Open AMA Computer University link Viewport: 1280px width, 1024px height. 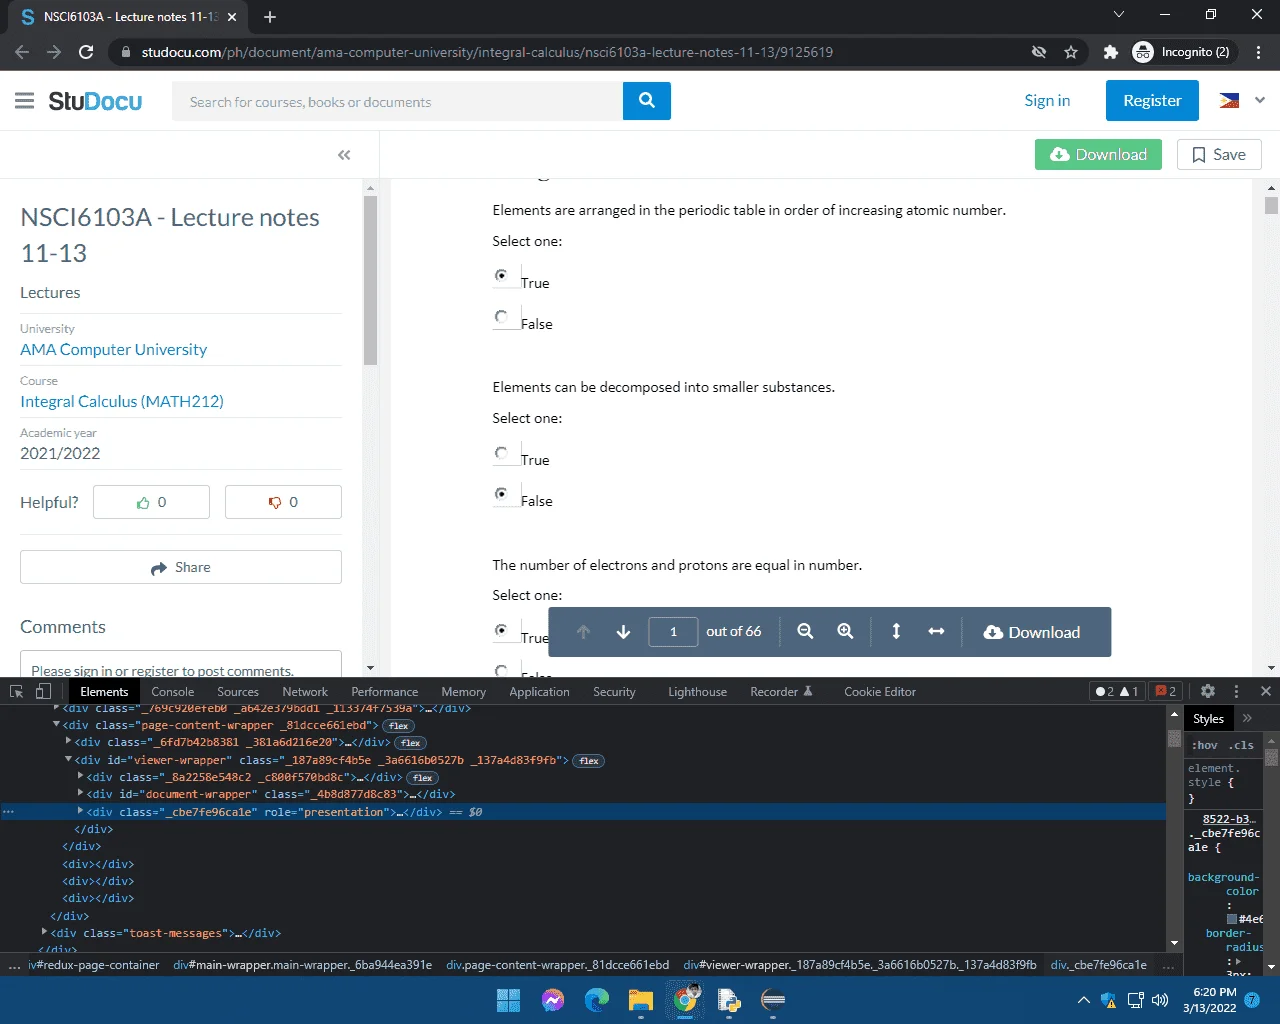114,349
